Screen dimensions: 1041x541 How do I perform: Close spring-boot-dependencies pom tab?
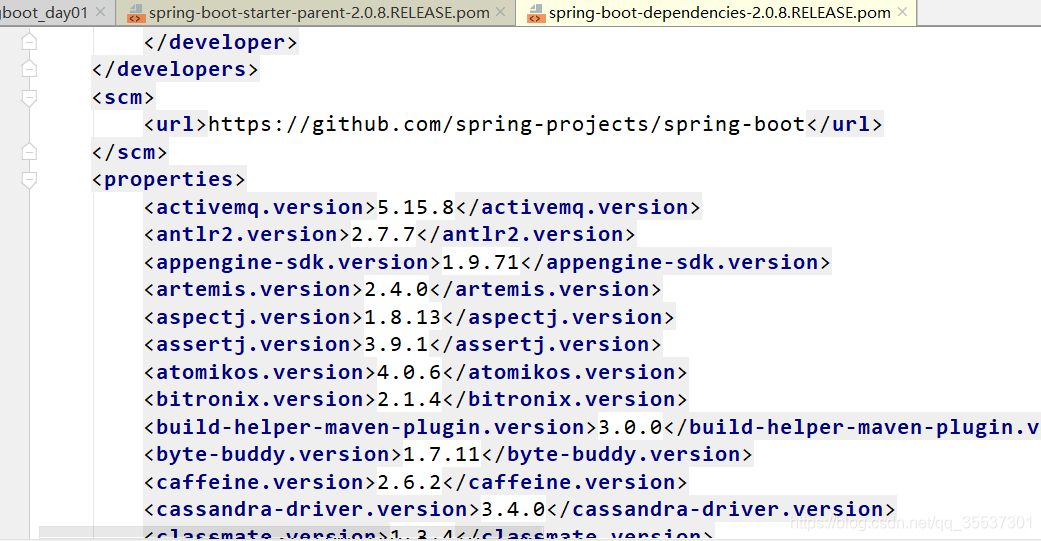[902, 12]
